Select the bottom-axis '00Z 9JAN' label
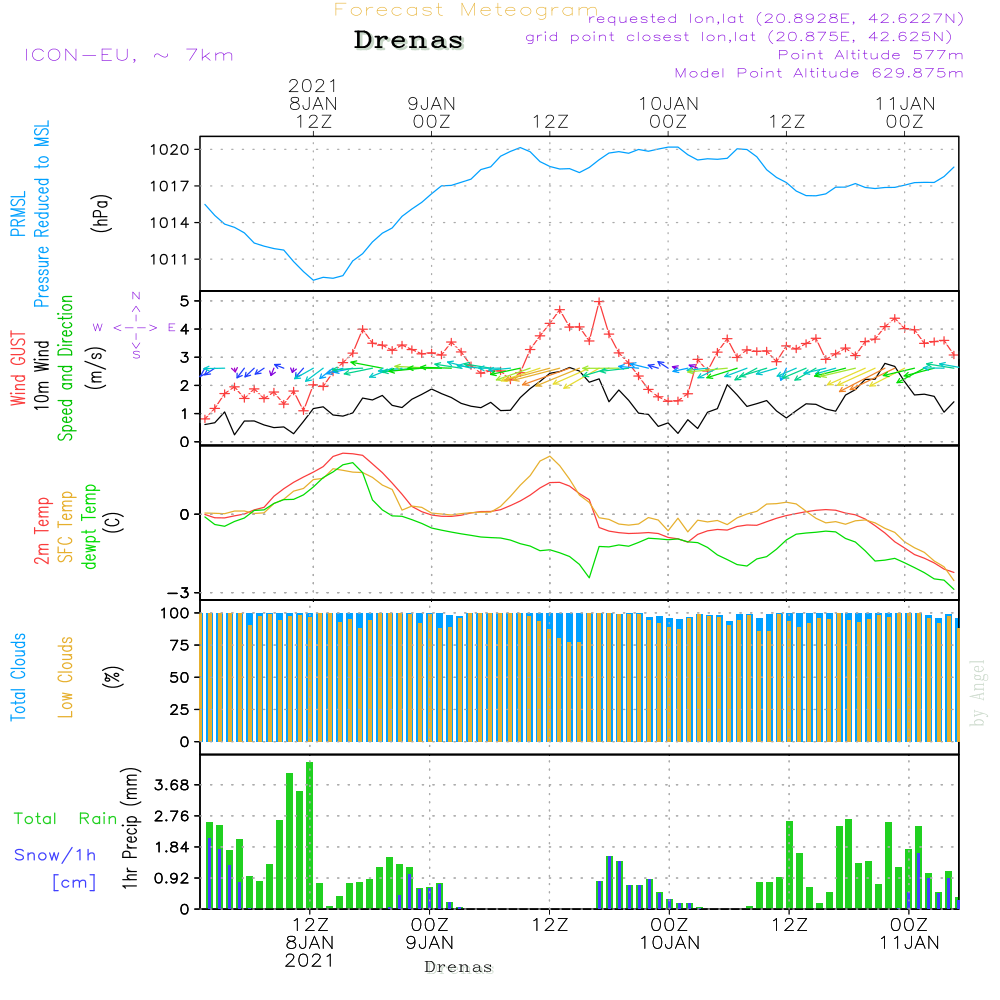 [430, 934]
